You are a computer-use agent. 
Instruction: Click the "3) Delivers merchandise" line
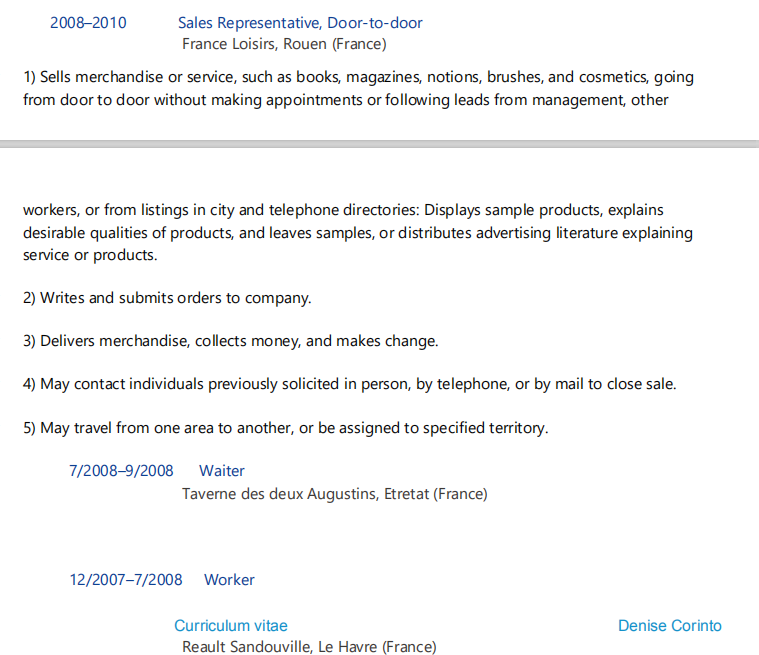point(231,341)
